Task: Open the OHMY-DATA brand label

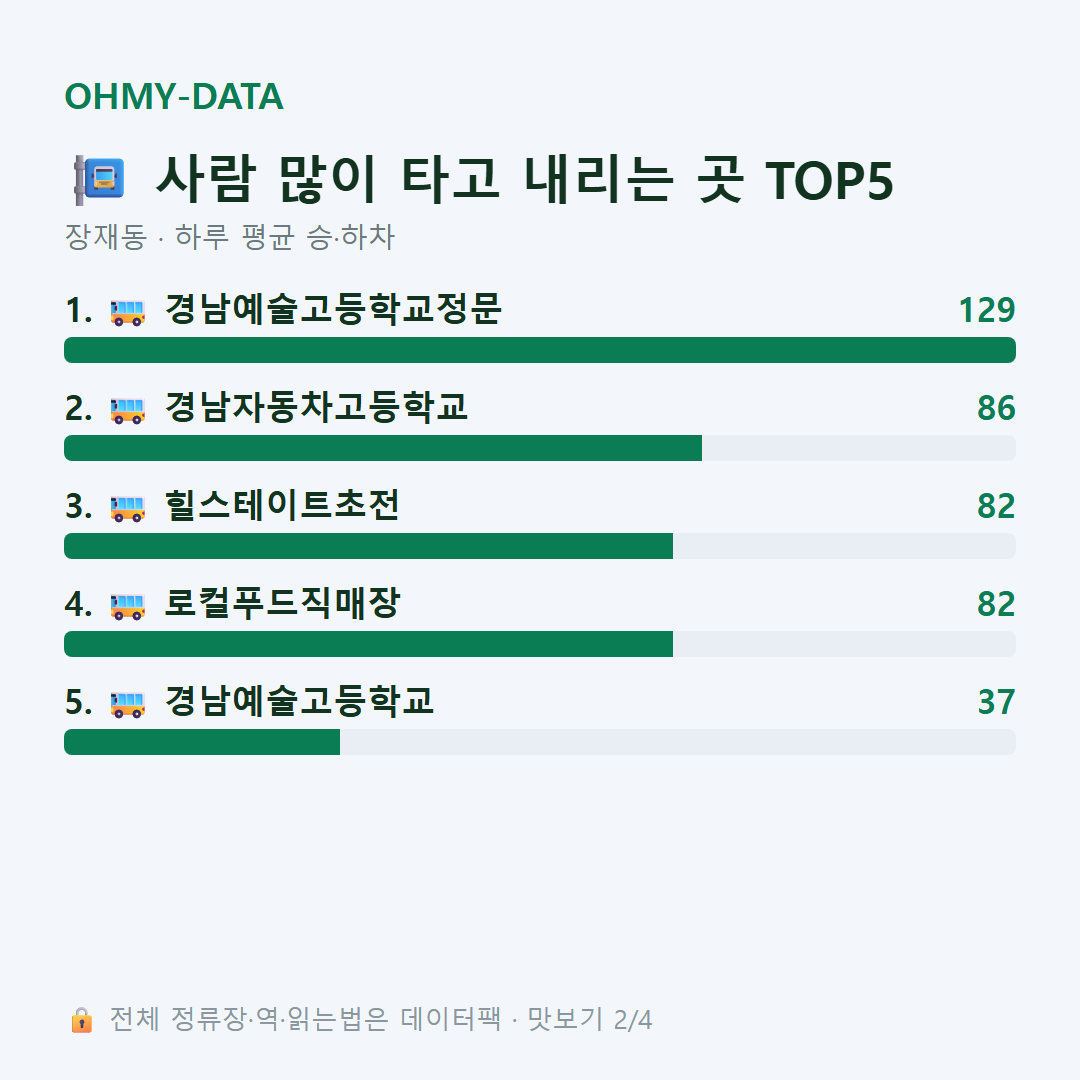Action: pos(174,96)
